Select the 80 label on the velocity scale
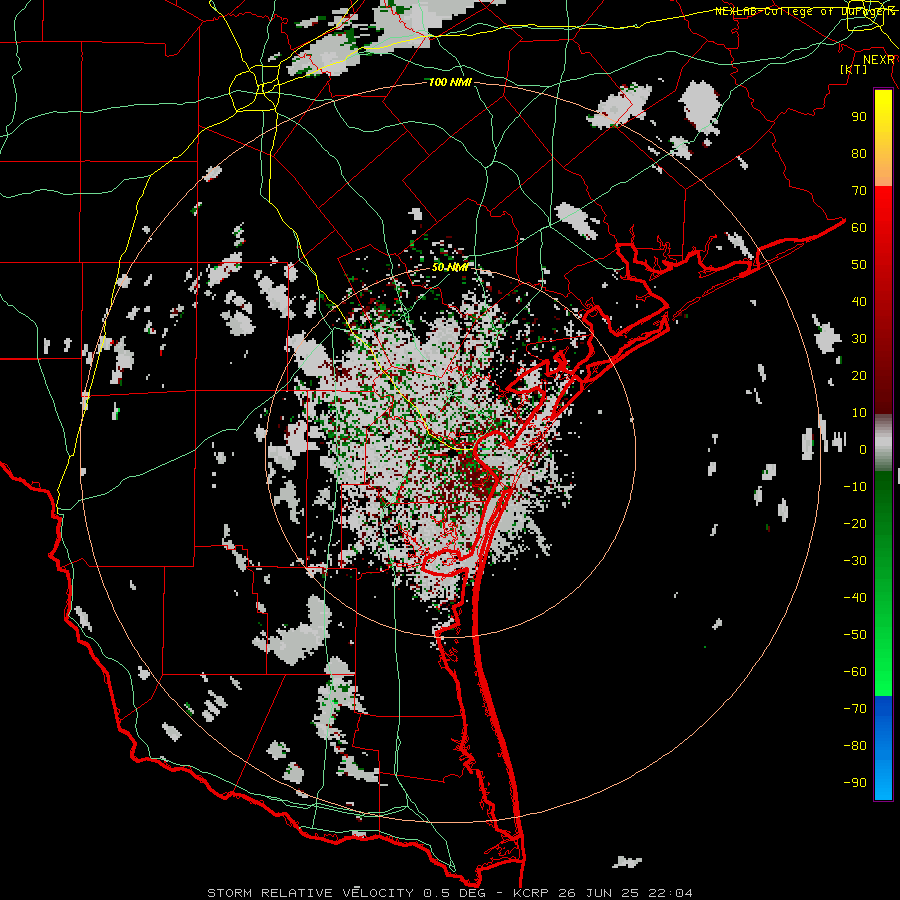This screenshot has width=900, height=900. point(859,154)
